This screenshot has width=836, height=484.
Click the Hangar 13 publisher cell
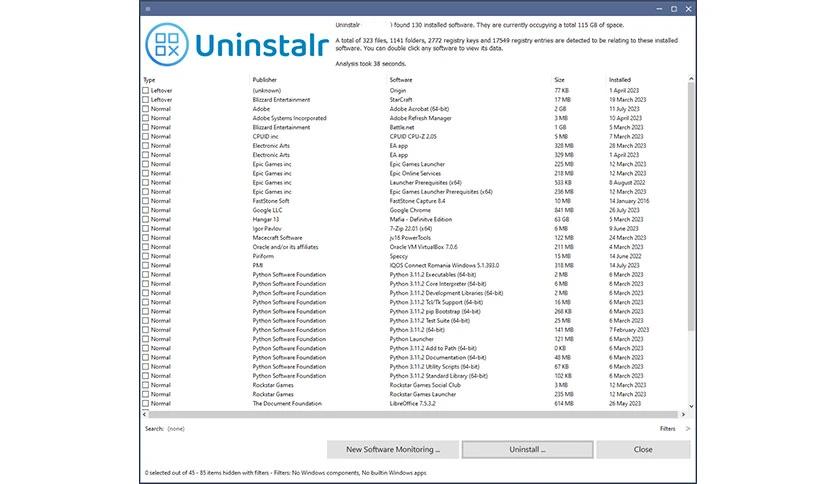[x=266, y=220]
